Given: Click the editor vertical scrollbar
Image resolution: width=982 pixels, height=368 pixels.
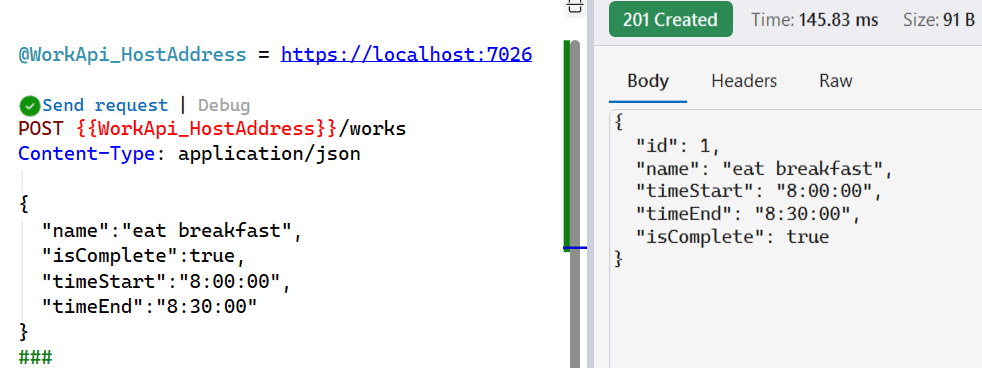Looking at the screenshot, I should 575,204.
